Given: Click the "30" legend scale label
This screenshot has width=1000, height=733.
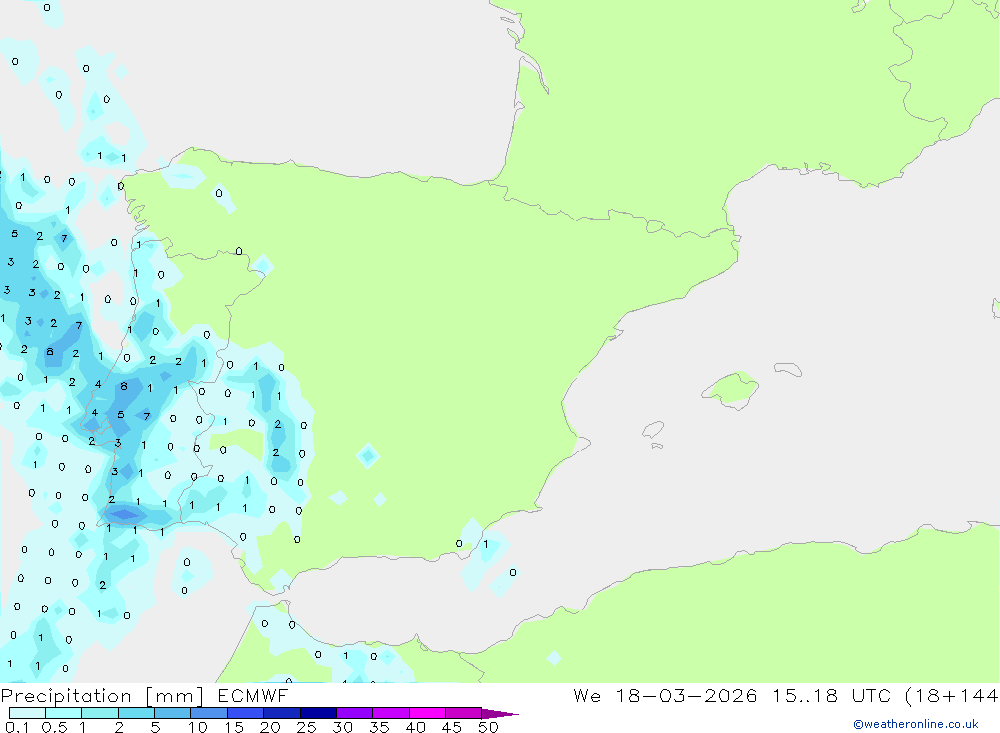Looking at the screenshot, I should click(x=342, y=727).
